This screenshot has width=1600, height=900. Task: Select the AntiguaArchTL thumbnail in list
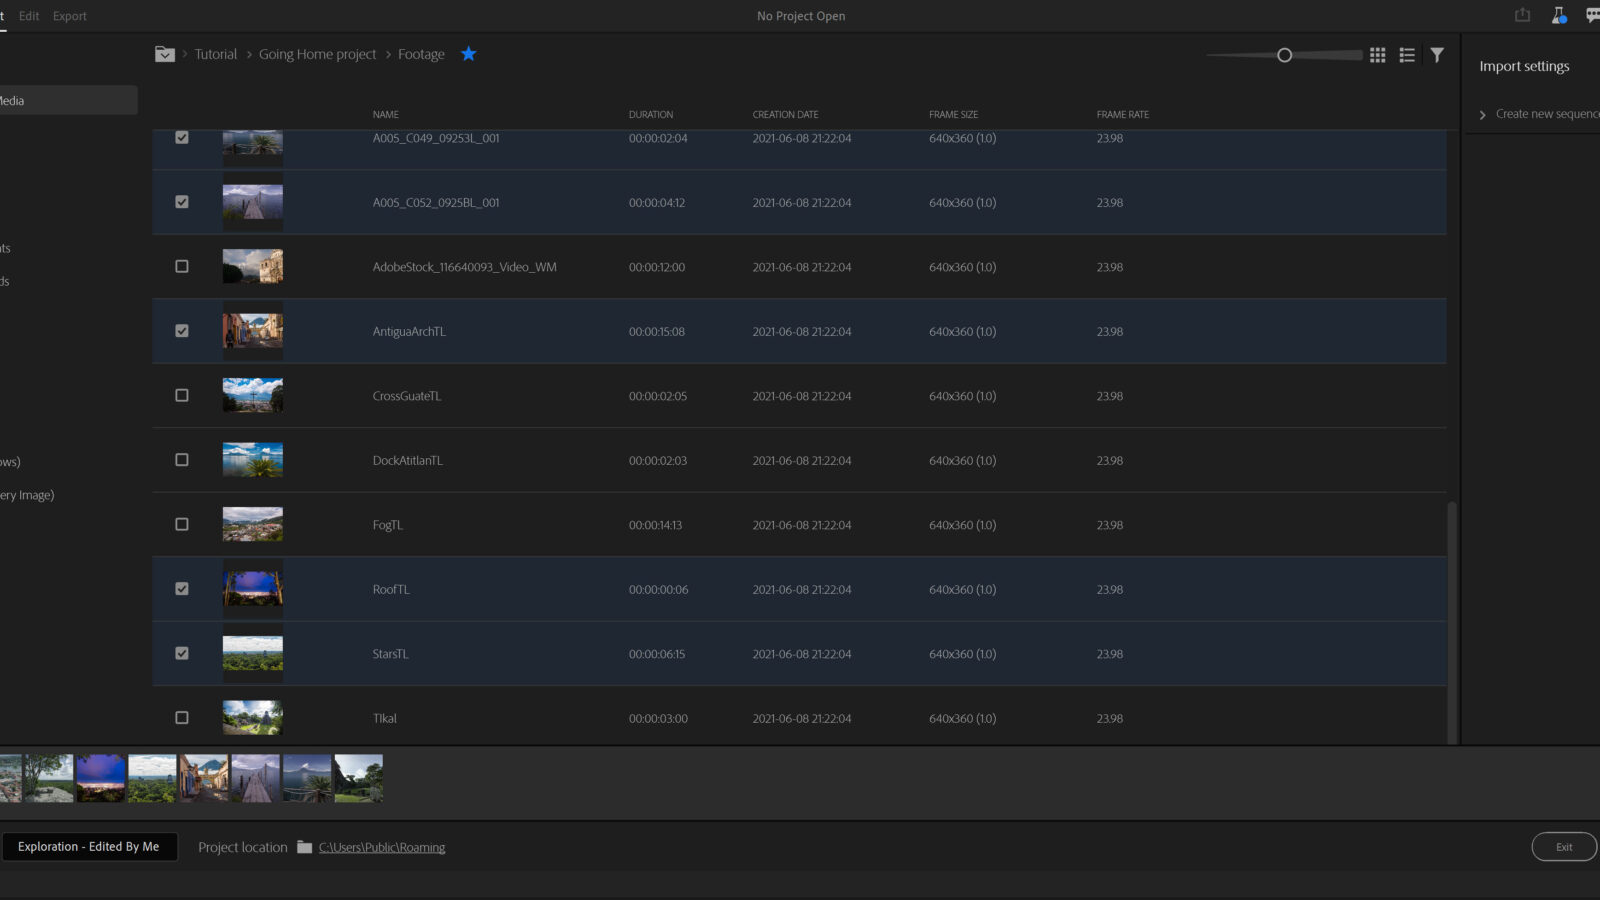click(x=252, y=331)
